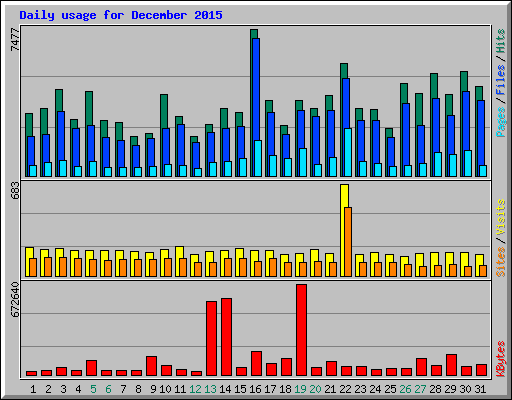The image size is (512, 400).
Task: Click the orange sites bar for day 31
Action: (x=483, y=271)
